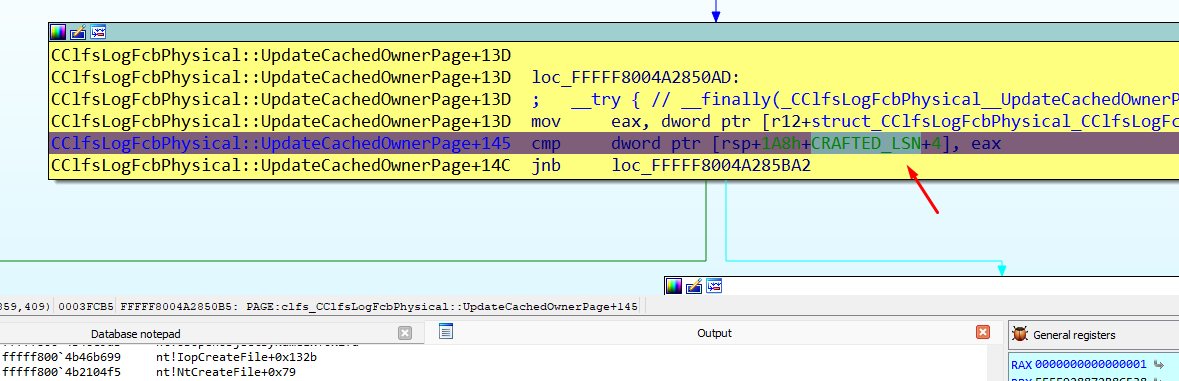Click the General registers bug icon

pos(1020,334)
